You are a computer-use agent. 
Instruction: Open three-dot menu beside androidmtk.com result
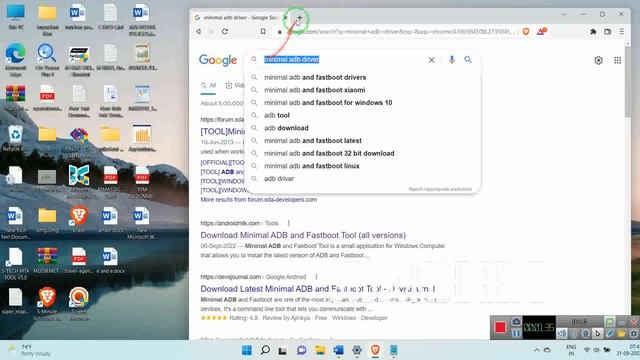pos(289,223)
